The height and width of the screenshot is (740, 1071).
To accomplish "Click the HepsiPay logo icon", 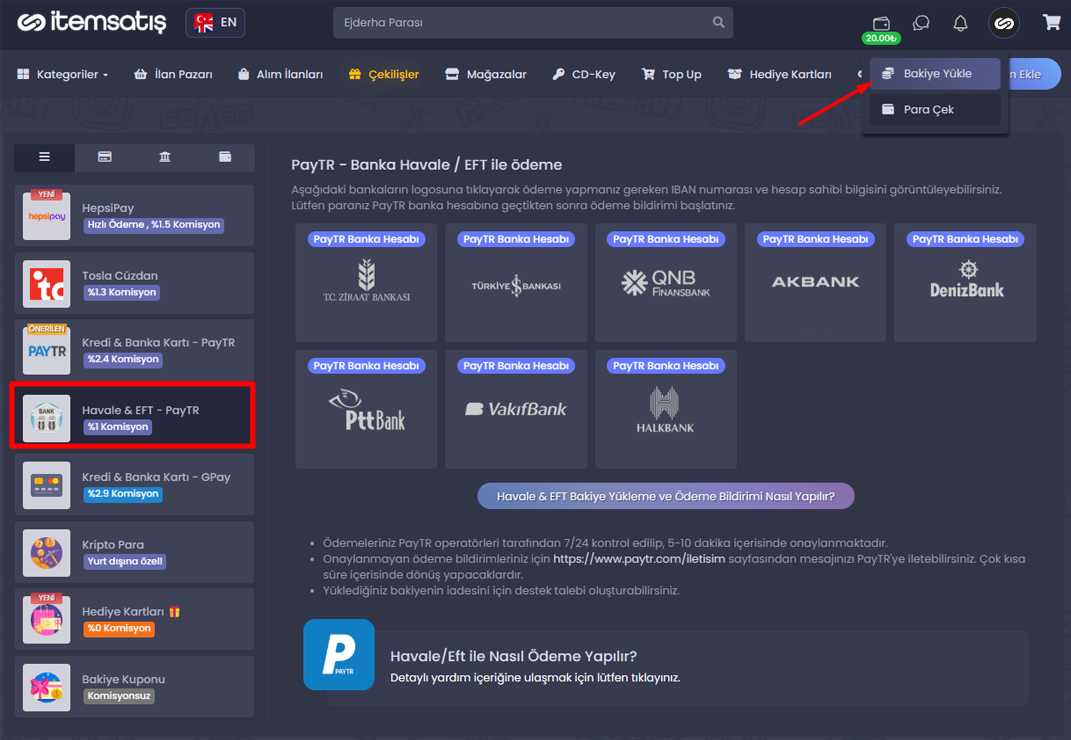I will click(x=46, y=216).
